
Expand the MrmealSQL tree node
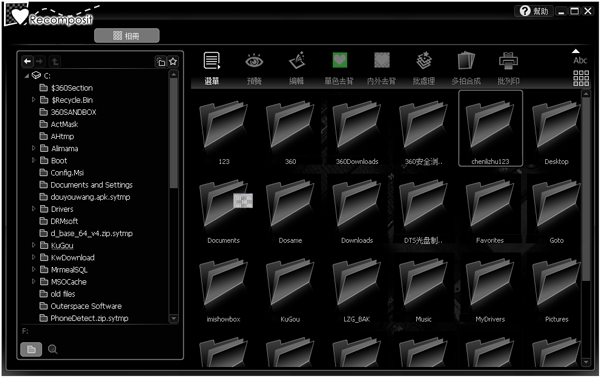coord(33,269)
